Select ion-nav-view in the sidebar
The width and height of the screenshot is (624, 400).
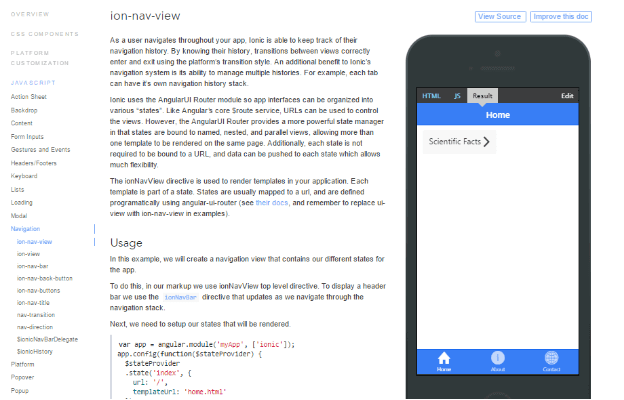point(34,242)
